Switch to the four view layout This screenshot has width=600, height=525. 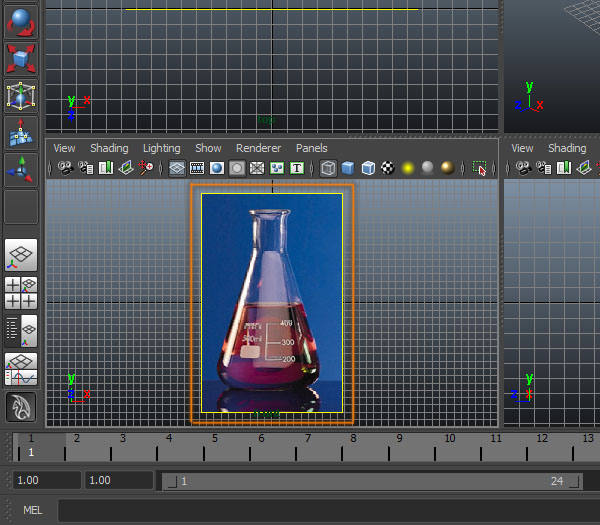point(21,292)
